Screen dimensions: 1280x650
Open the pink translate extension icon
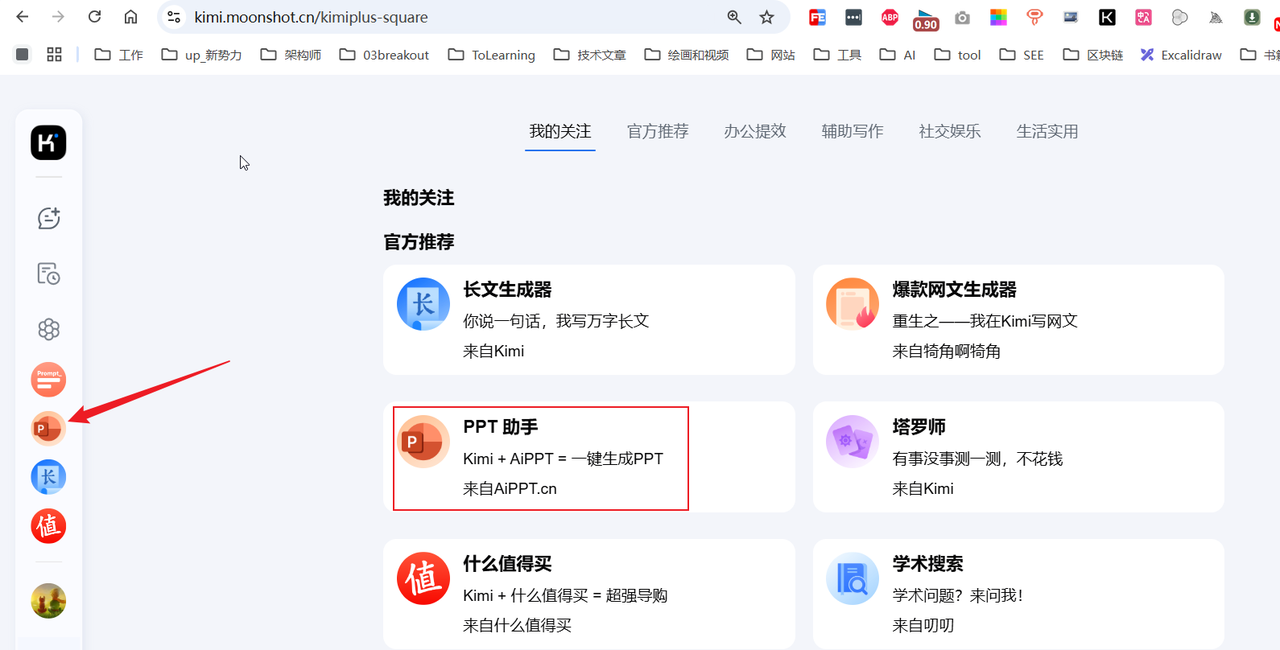tap(1143, 17)
